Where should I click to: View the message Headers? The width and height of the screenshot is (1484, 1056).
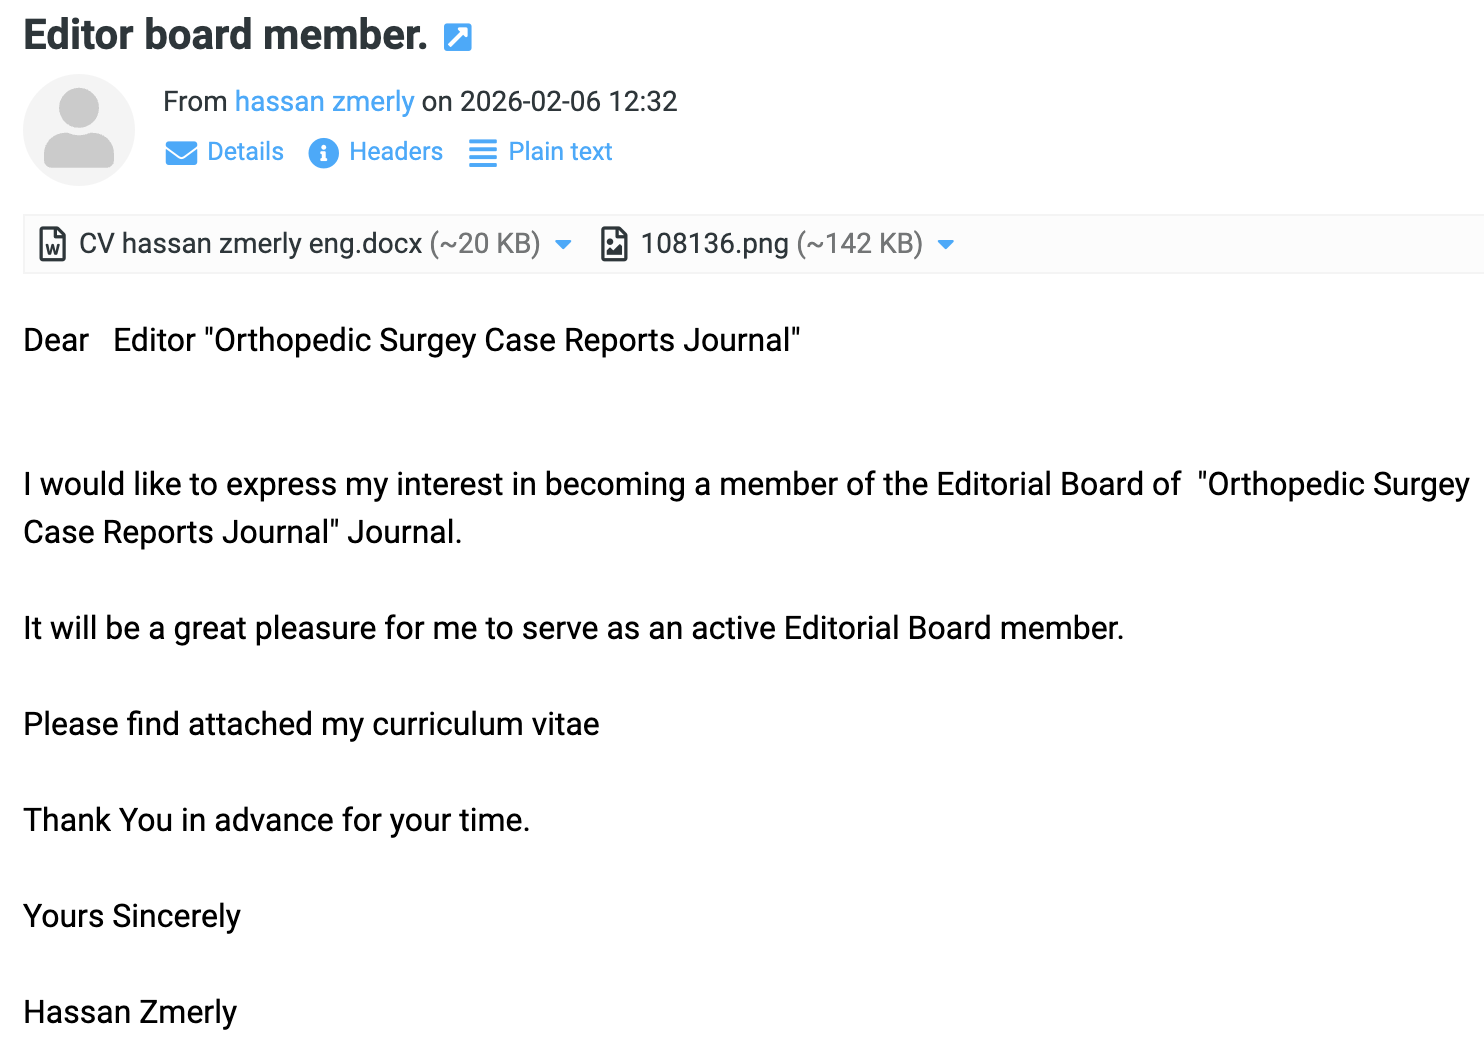click(395, 152)
